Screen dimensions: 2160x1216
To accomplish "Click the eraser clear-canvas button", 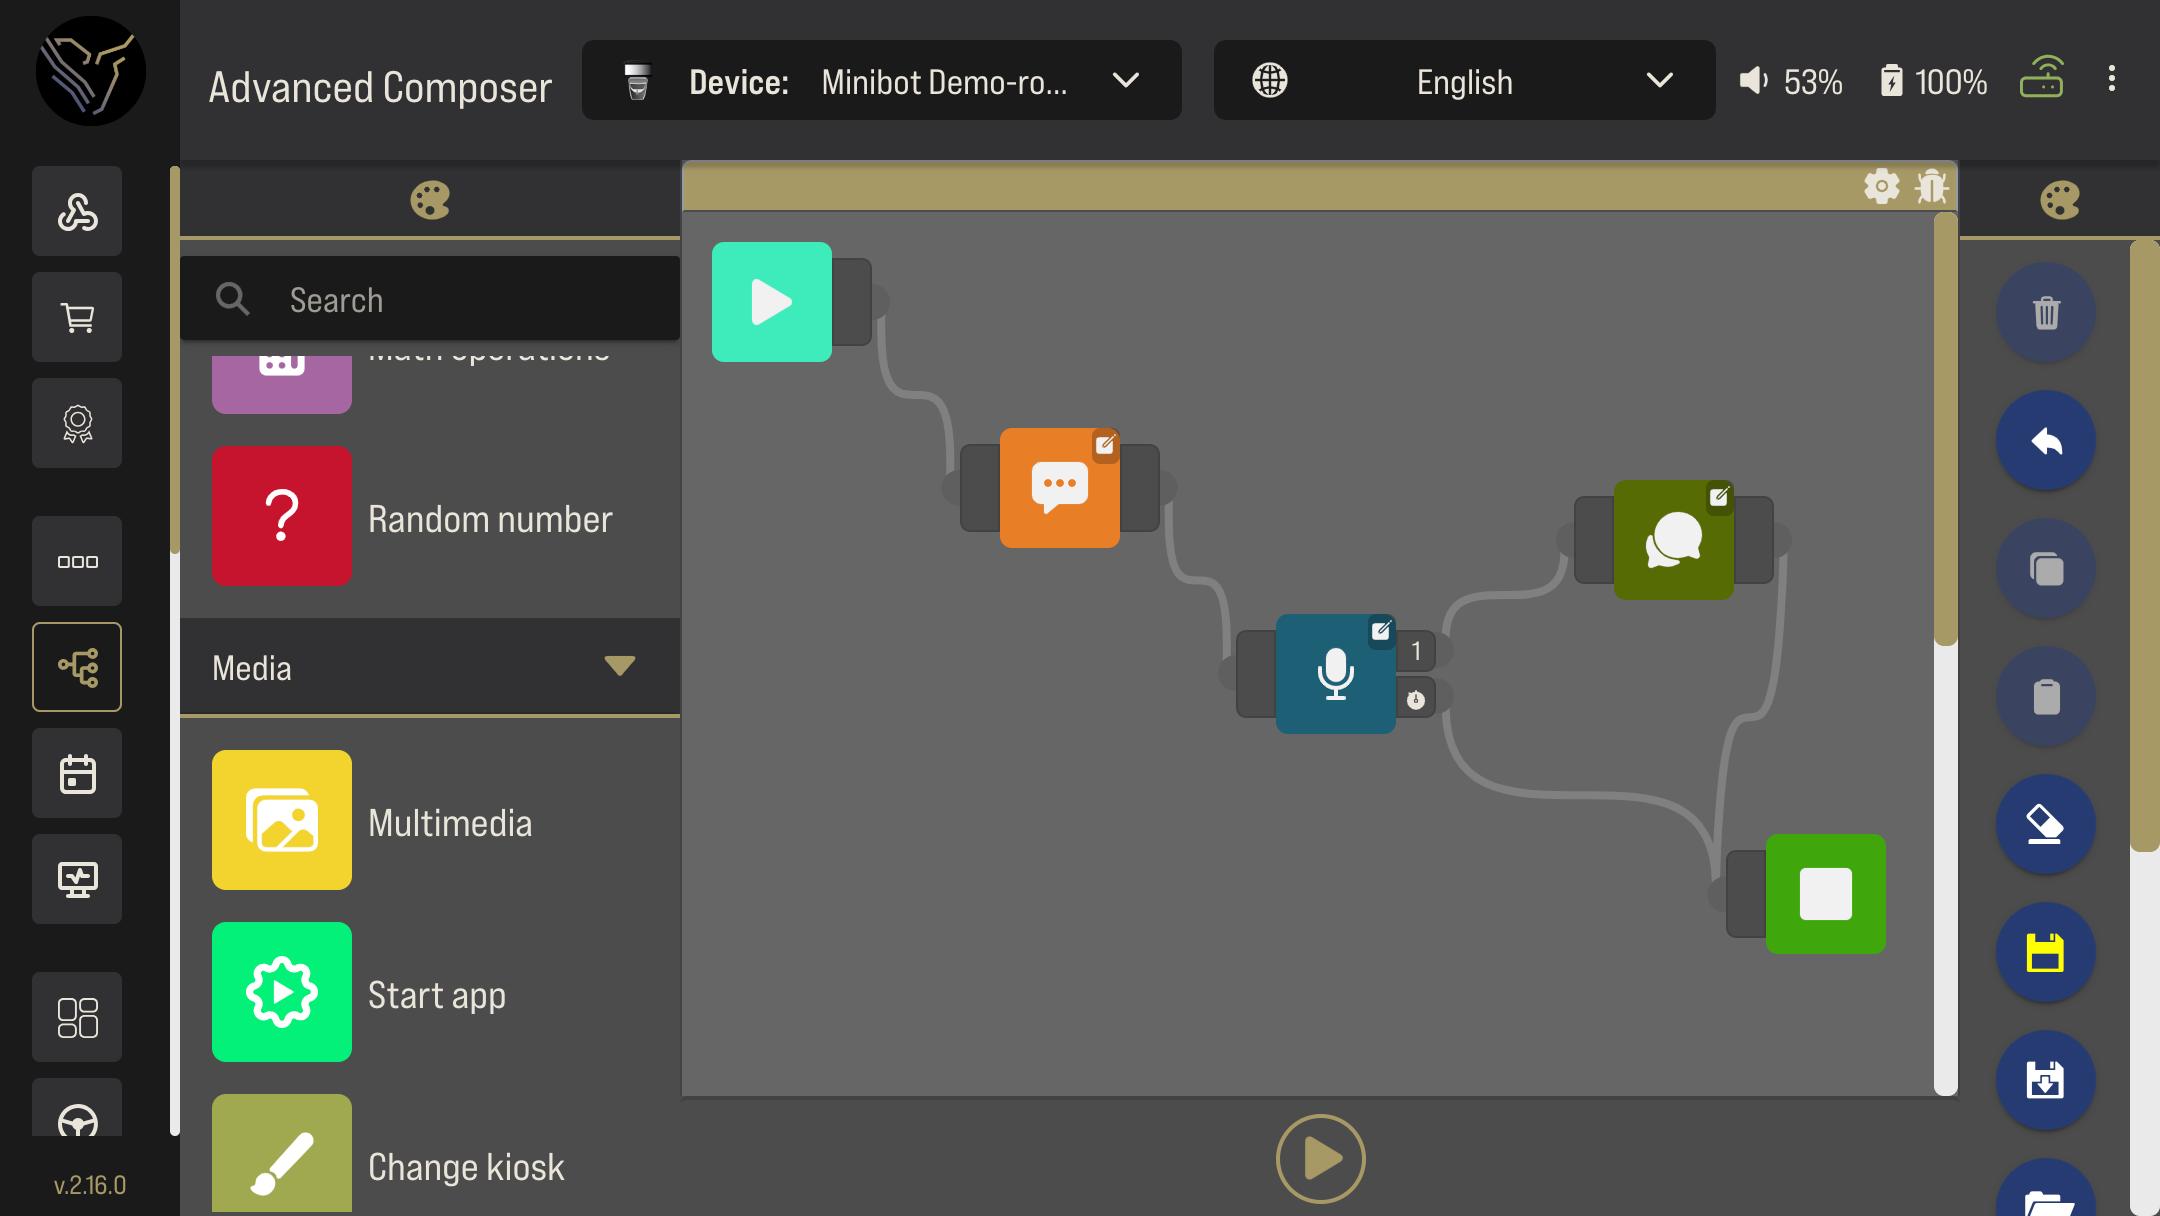I will point(2046,824).
